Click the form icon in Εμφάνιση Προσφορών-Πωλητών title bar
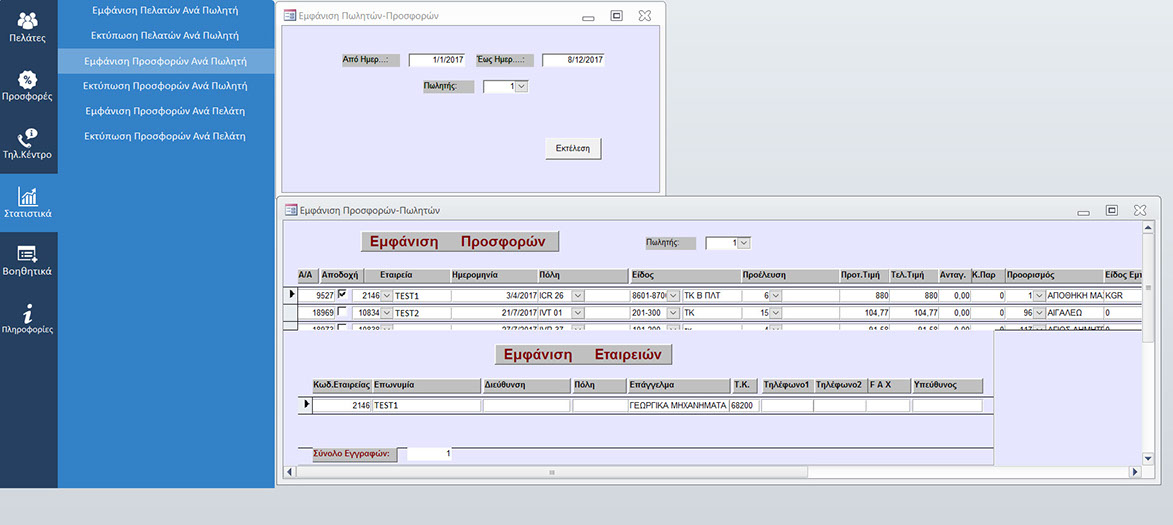Screen dimensions: 1173x525 (x=291, y=210)
